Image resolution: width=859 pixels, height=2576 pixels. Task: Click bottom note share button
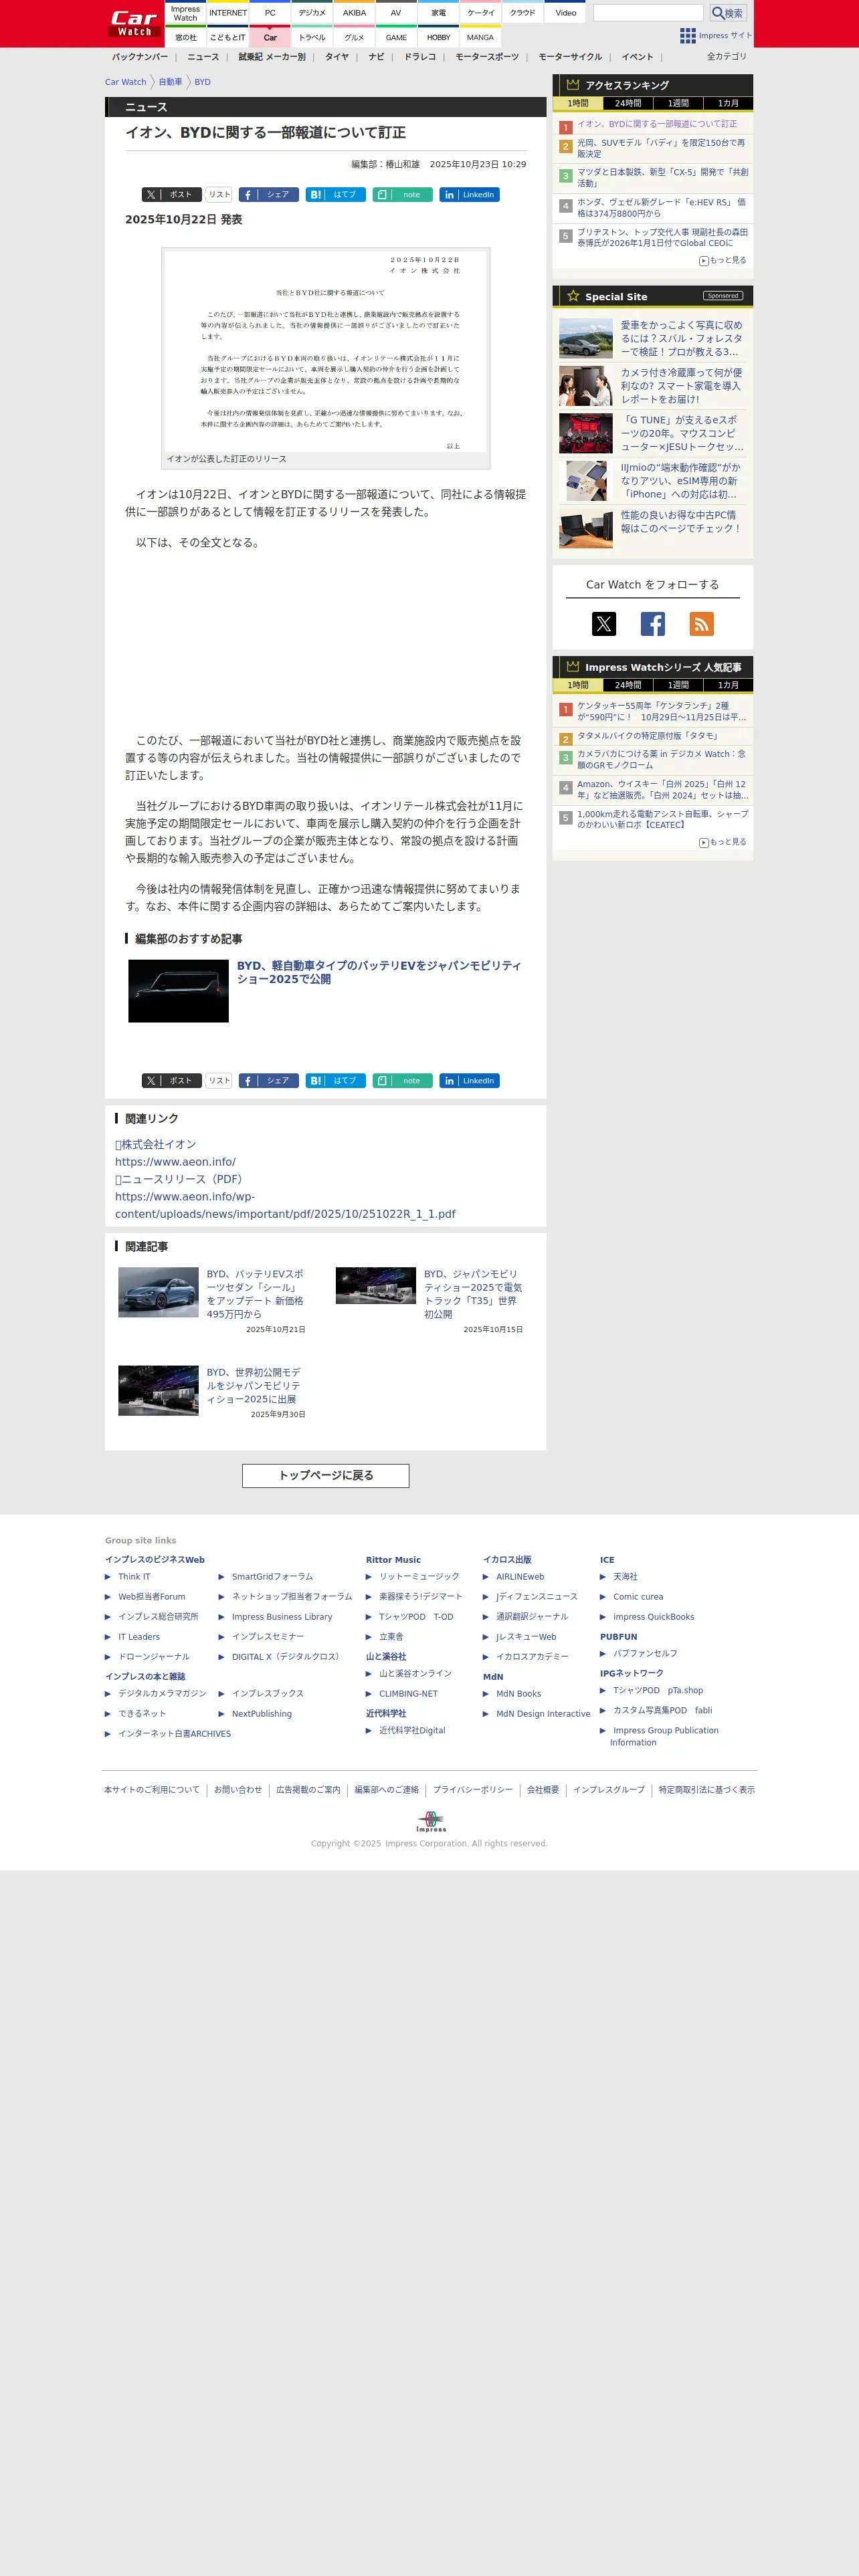(402, 1080)
